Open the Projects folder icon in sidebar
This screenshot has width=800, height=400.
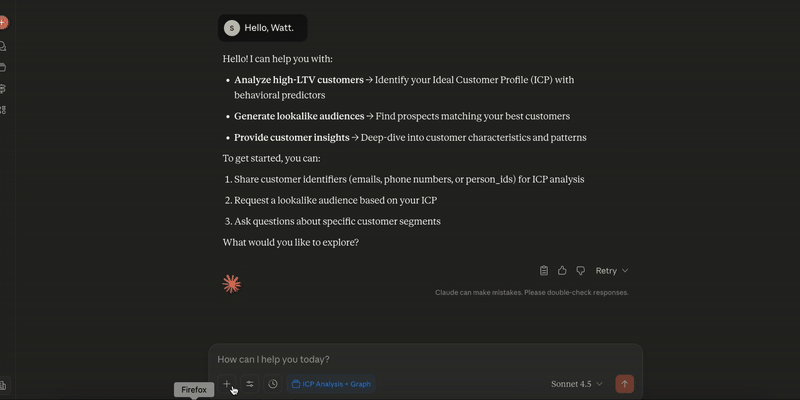click(x=3, y=67)
